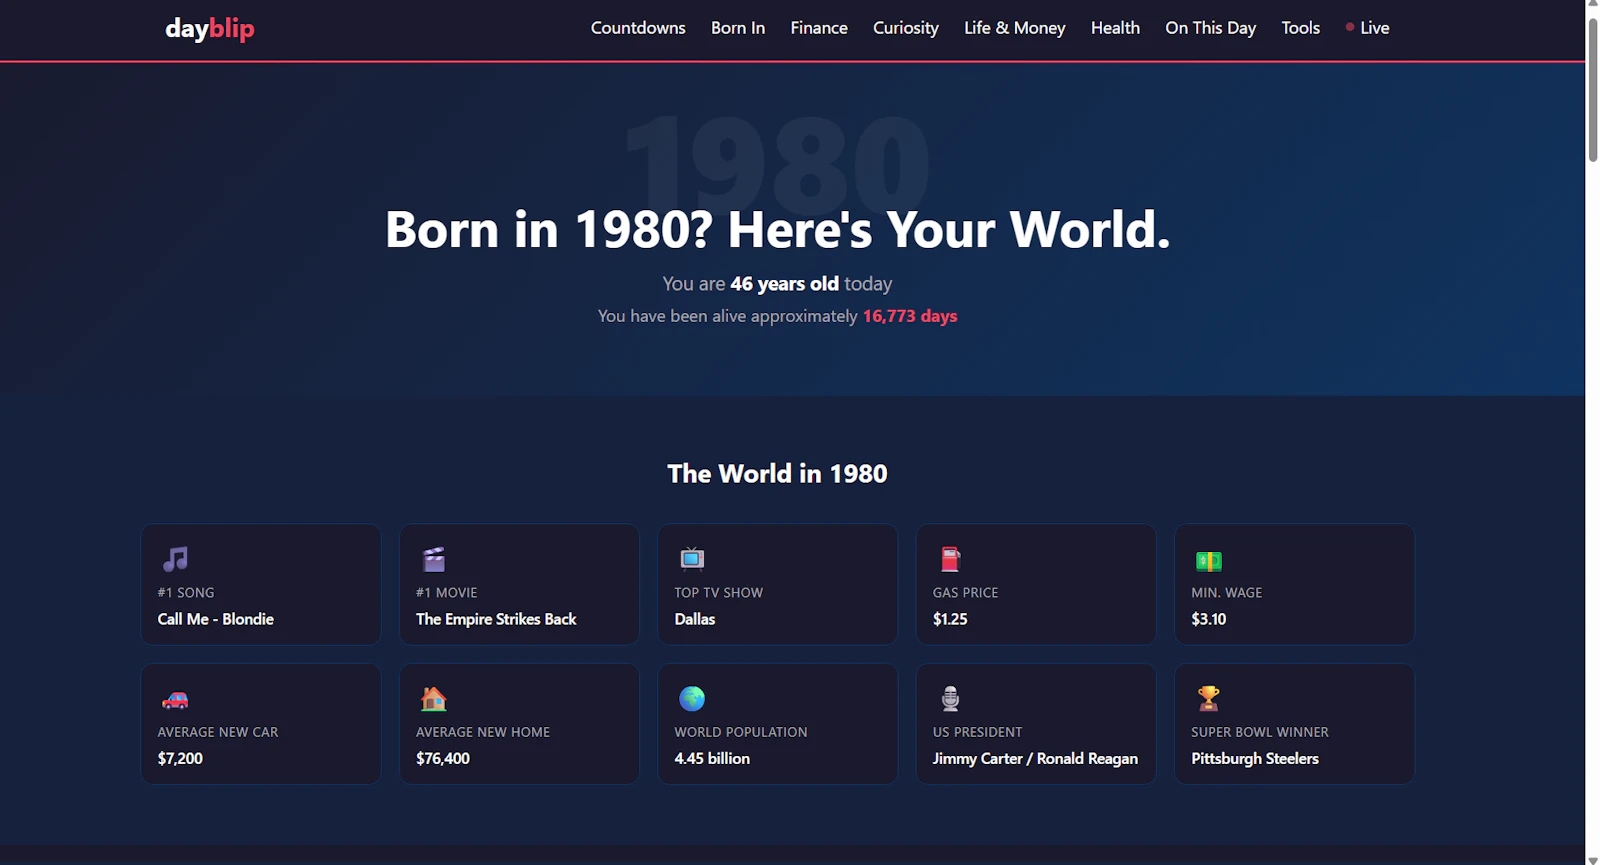This screenshot has width=1600, height=865.
Task: Click the dayblip logo
Action: (210, 28)
